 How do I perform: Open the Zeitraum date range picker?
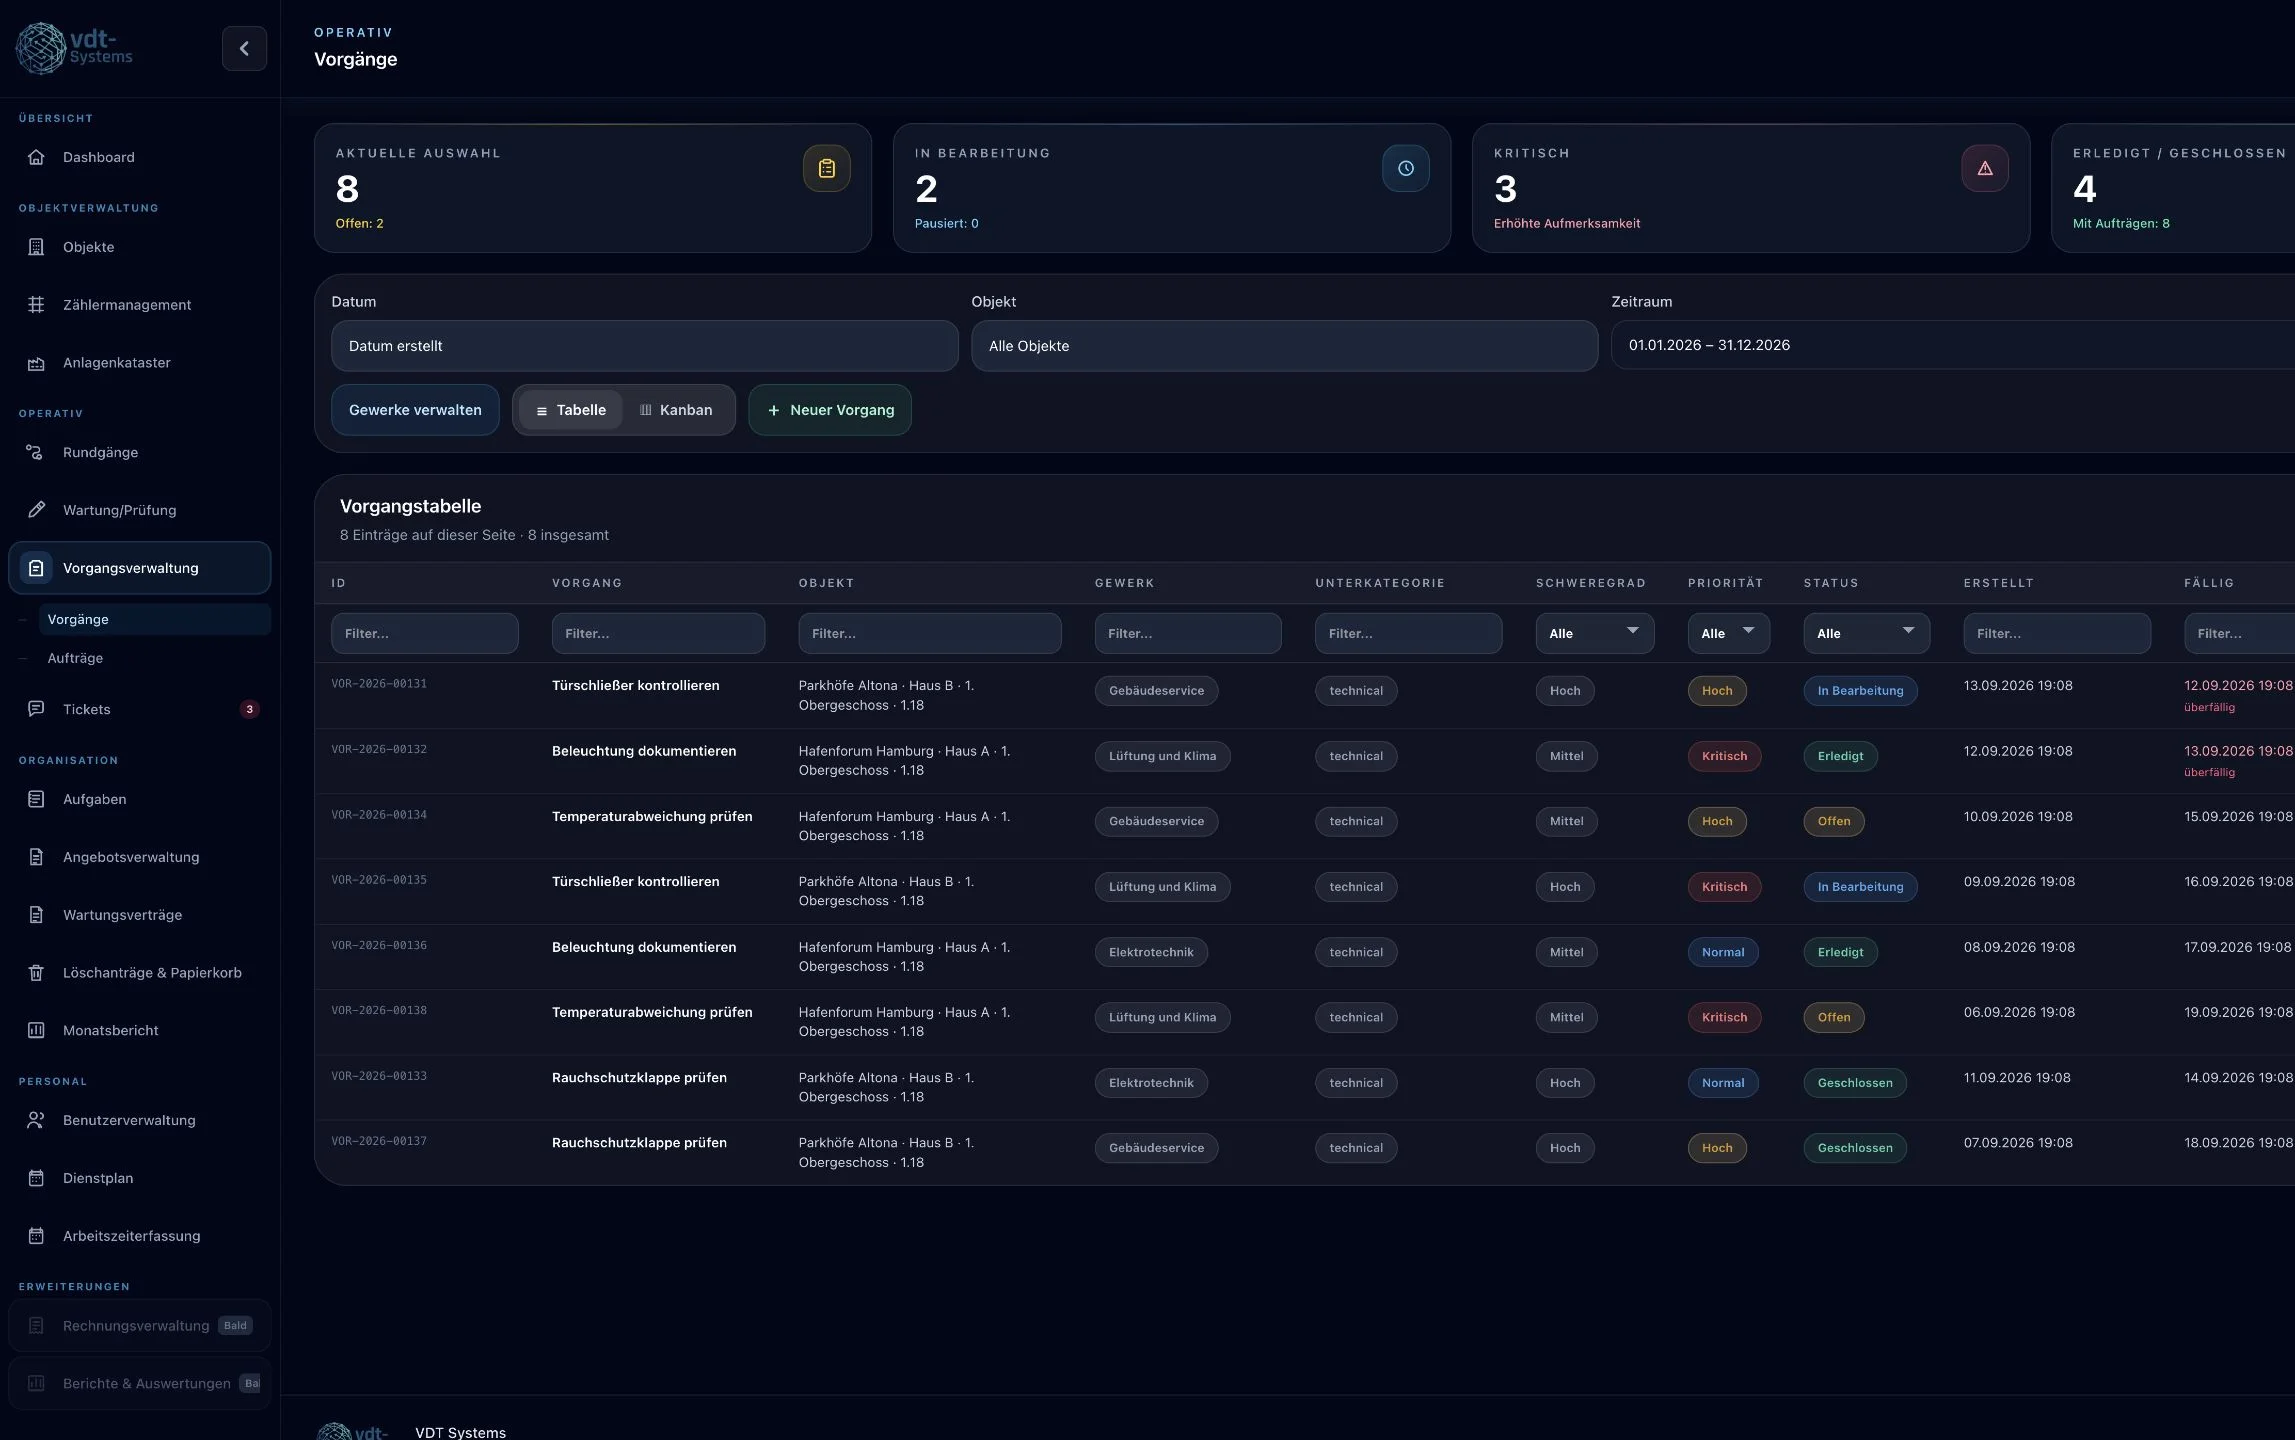coord(1952,345)
